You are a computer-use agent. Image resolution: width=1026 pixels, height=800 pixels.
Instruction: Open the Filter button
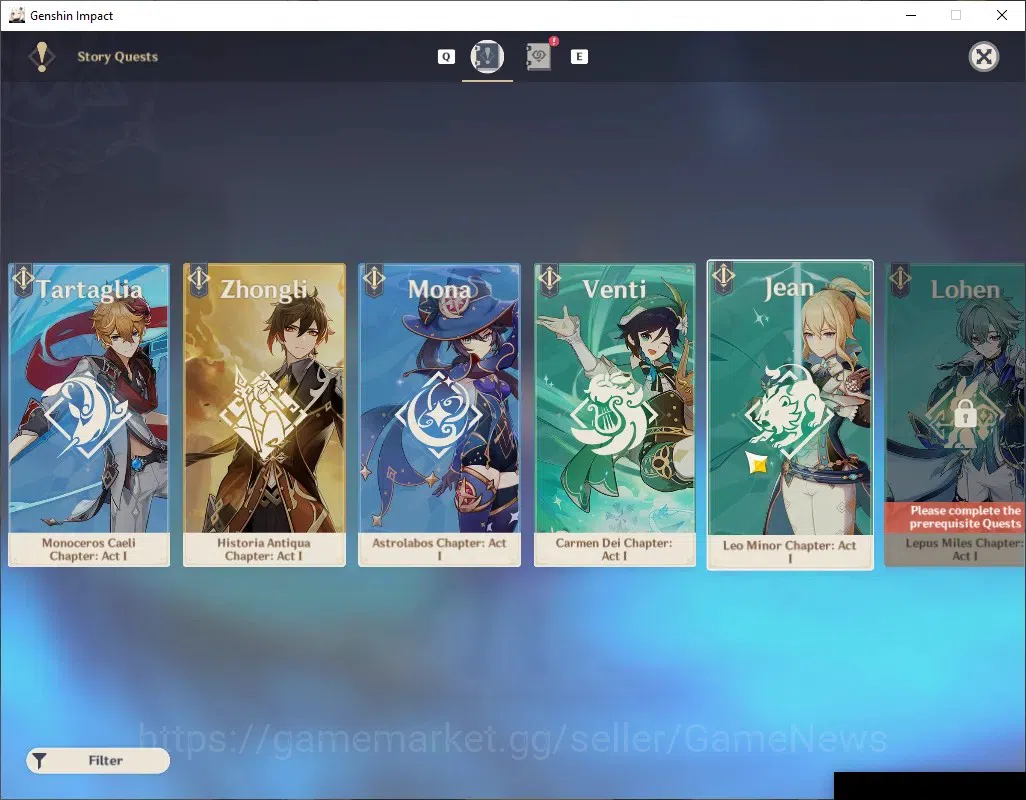pos(98,760)
